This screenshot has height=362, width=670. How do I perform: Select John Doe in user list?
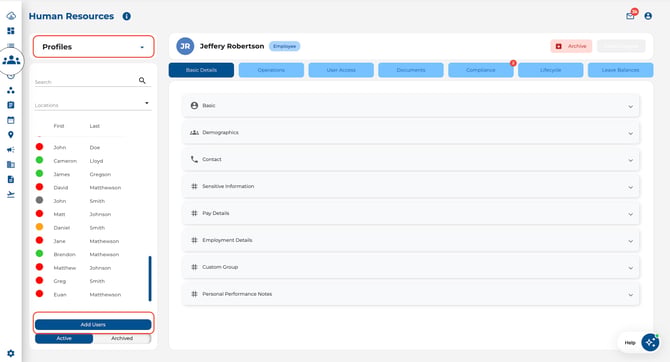click(x=81, y=147)
